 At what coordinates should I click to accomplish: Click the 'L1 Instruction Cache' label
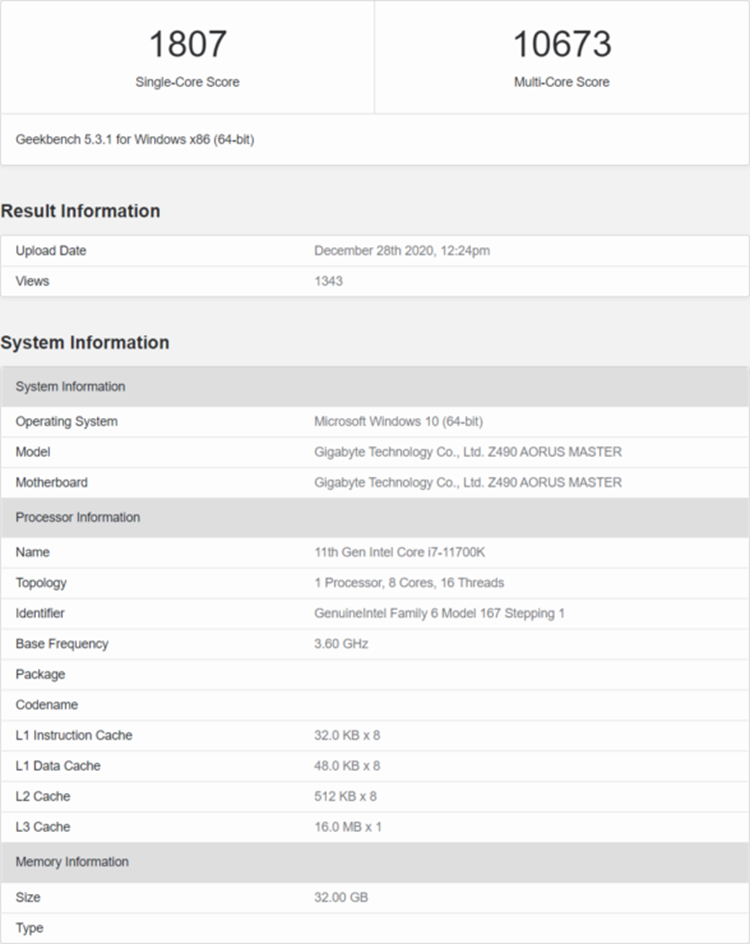click(74, 736)
